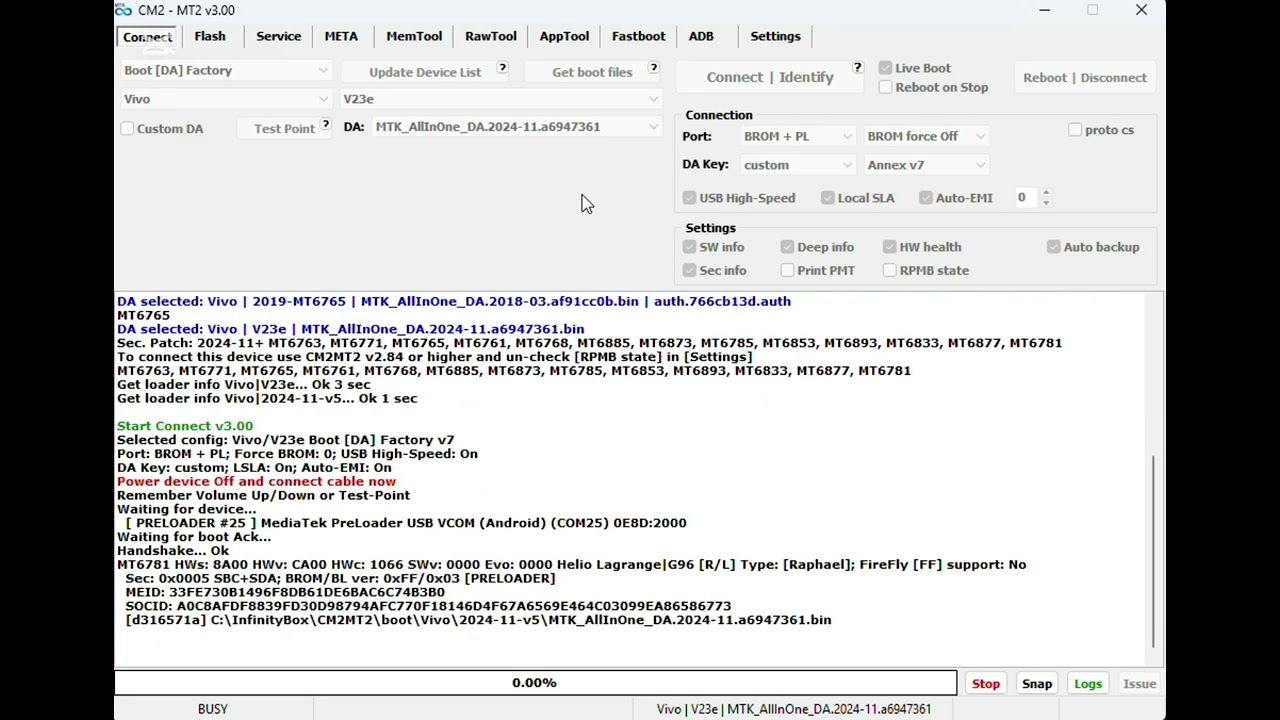Screen dimensions: 1280x720
Task: Open the help icon beside Update Device List
Action: [x=502, y=68]
